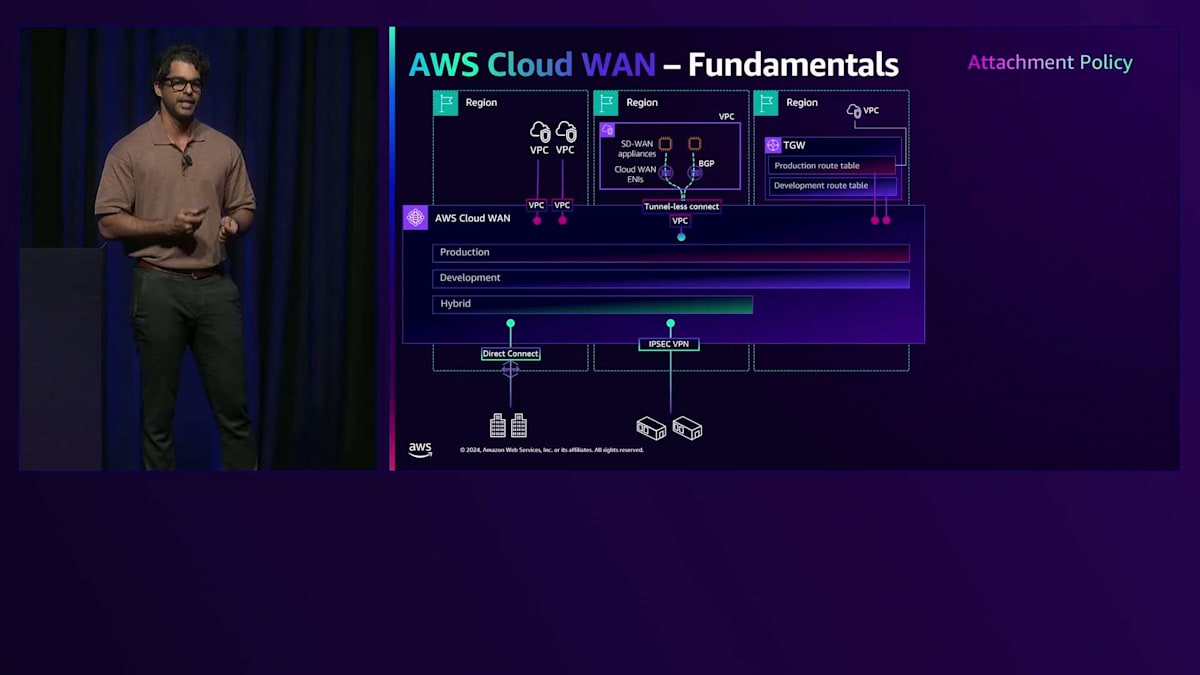This screenshot has width=1200, height=675.
Task: Click the Production route table box
Action: (832, 166)
